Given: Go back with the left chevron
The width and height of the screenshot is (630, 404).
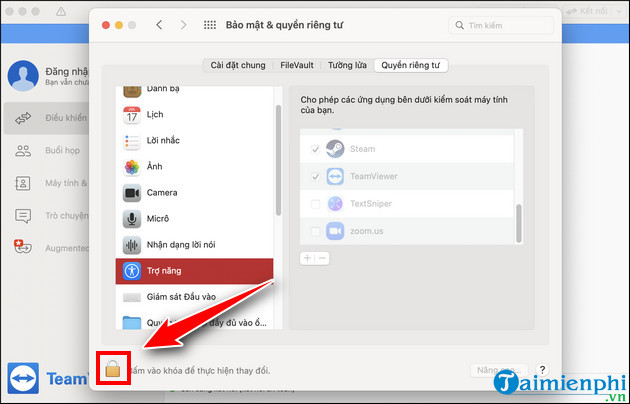Looking at the screenshot, I should pos(160,25).
